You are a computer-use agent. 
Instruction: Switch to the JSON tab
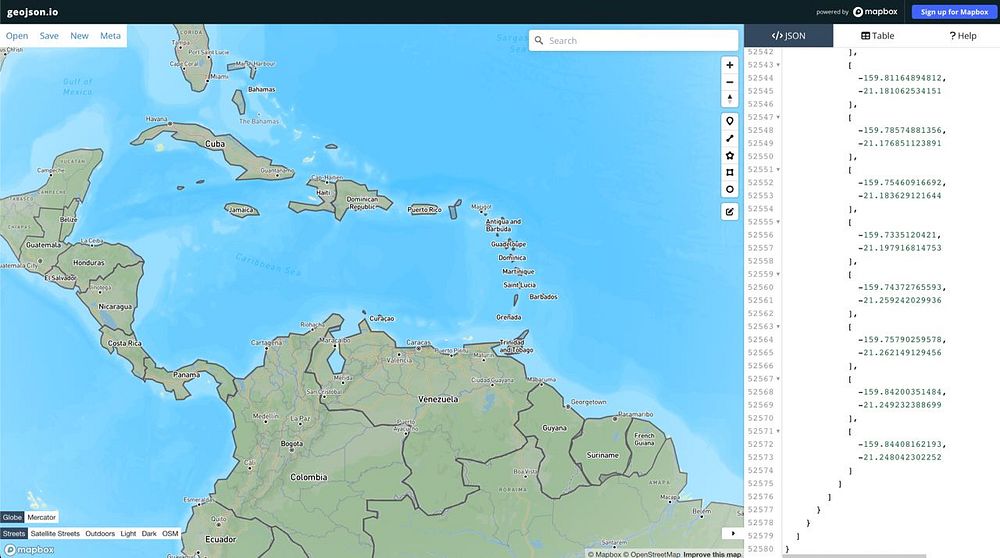click(x=788, y=36)
